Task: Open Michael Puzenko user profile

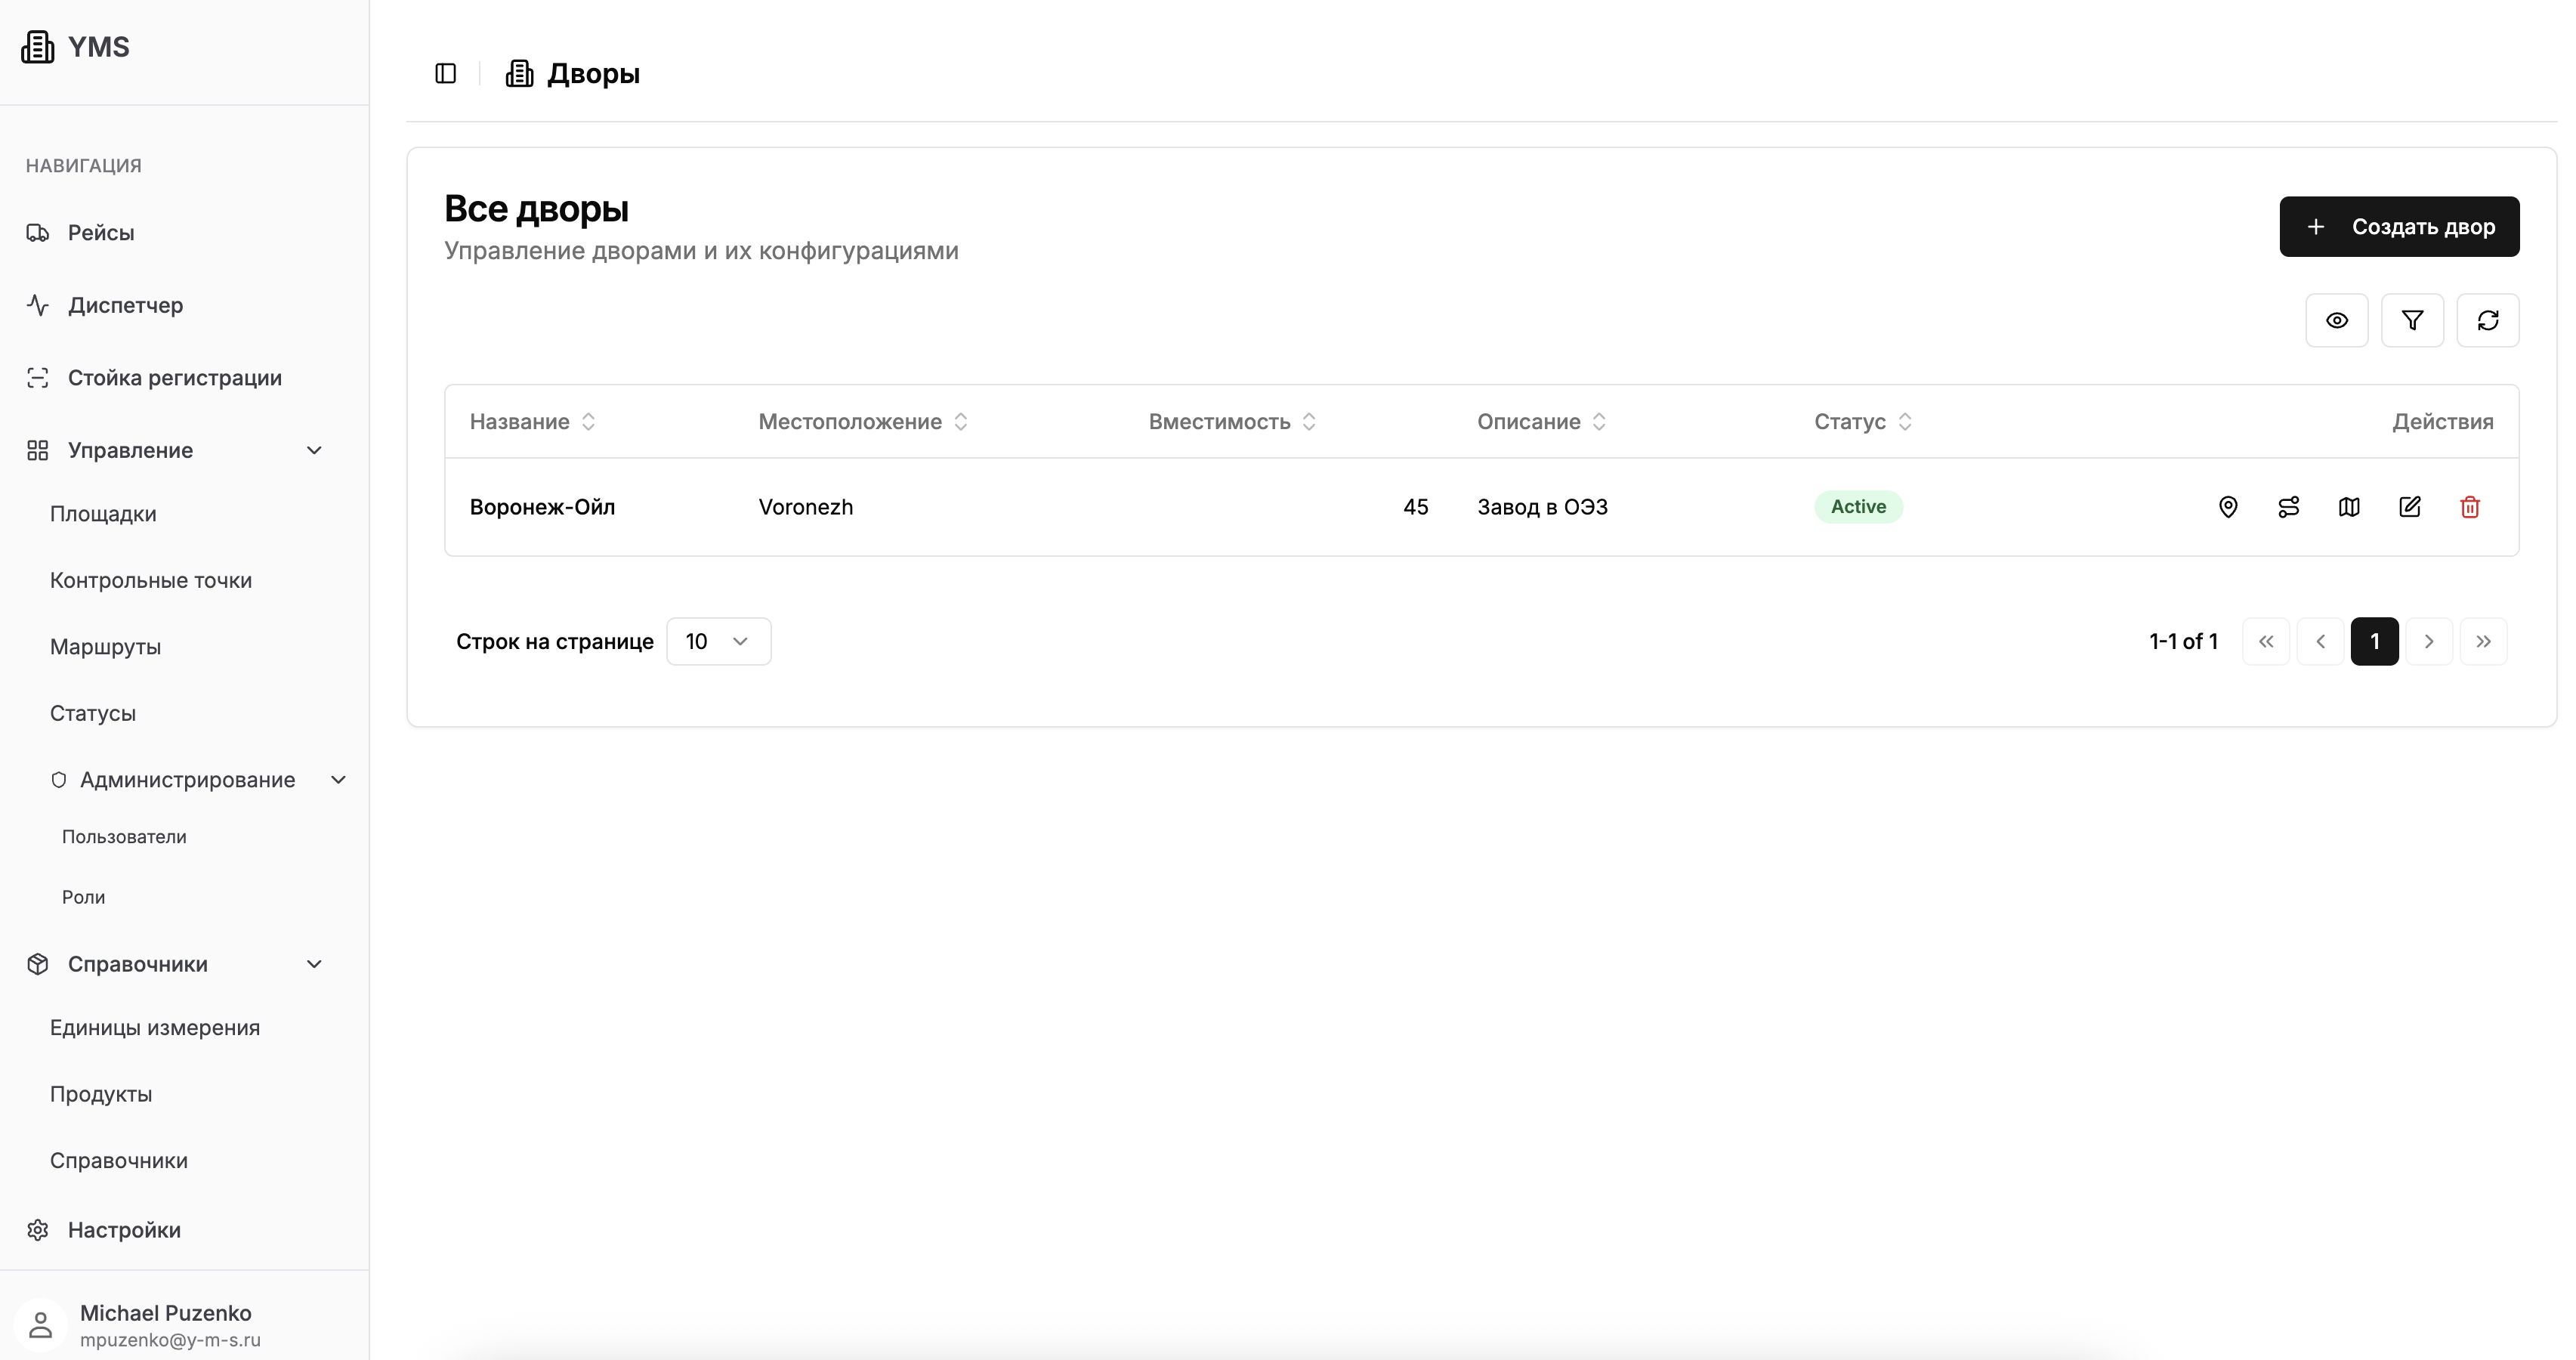Action: [x=166, y=1324]
